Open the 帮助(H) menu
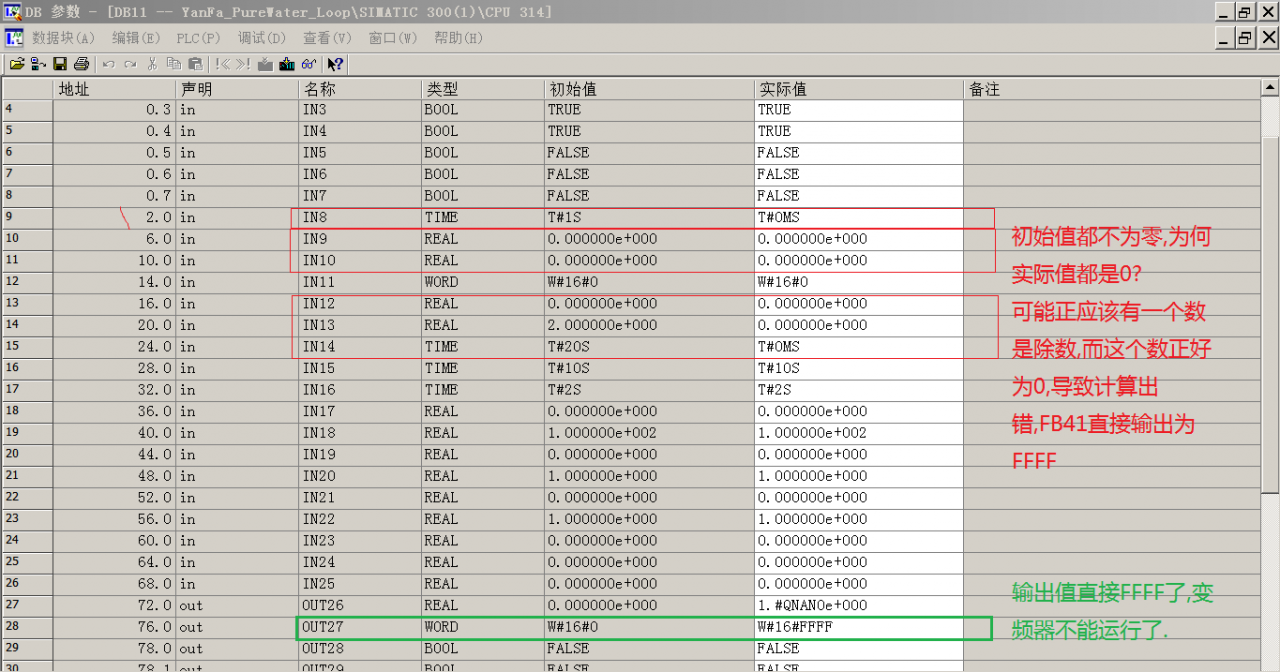This screenshot has width=1280, height=672. (x=459, y=38)
